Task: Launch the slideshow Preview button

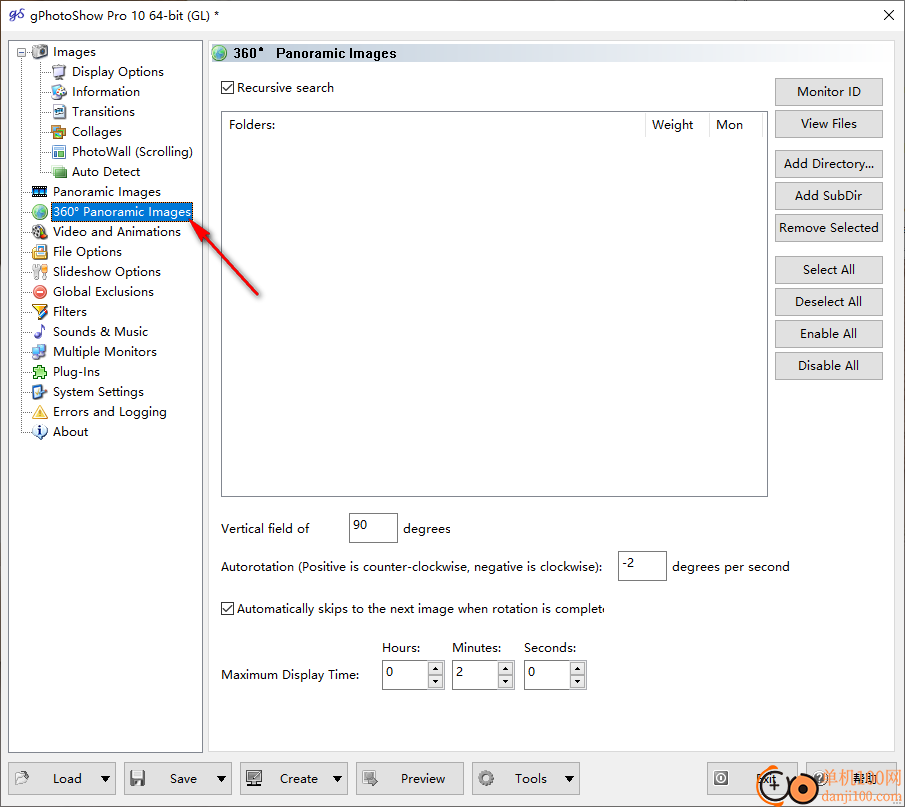Action: pos(410,779)
